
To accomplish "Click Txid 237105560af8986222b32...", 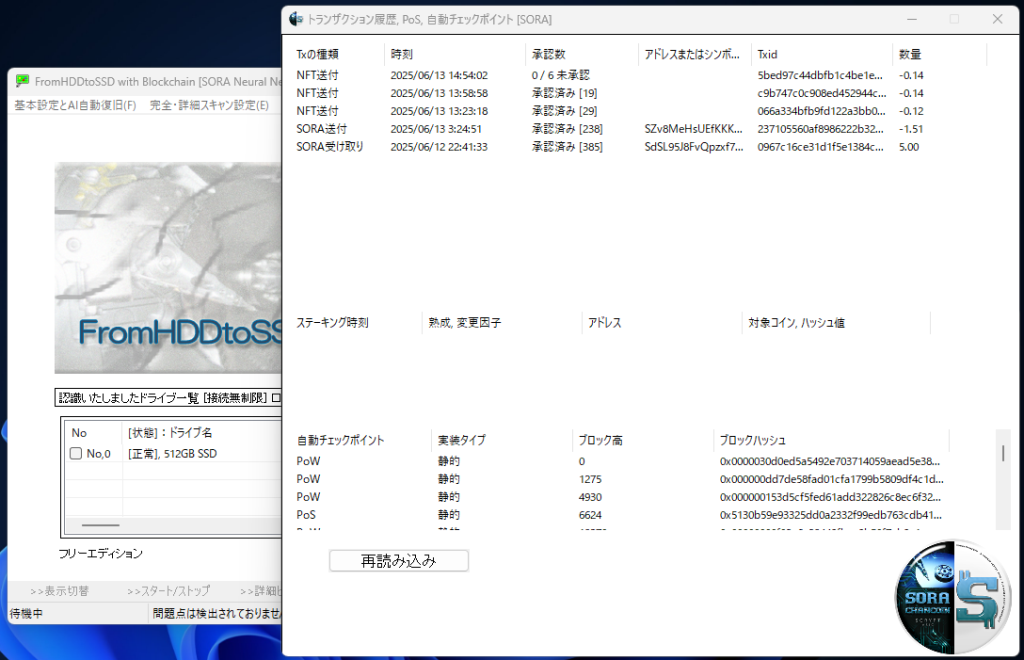I will click(x=820, y=129).
